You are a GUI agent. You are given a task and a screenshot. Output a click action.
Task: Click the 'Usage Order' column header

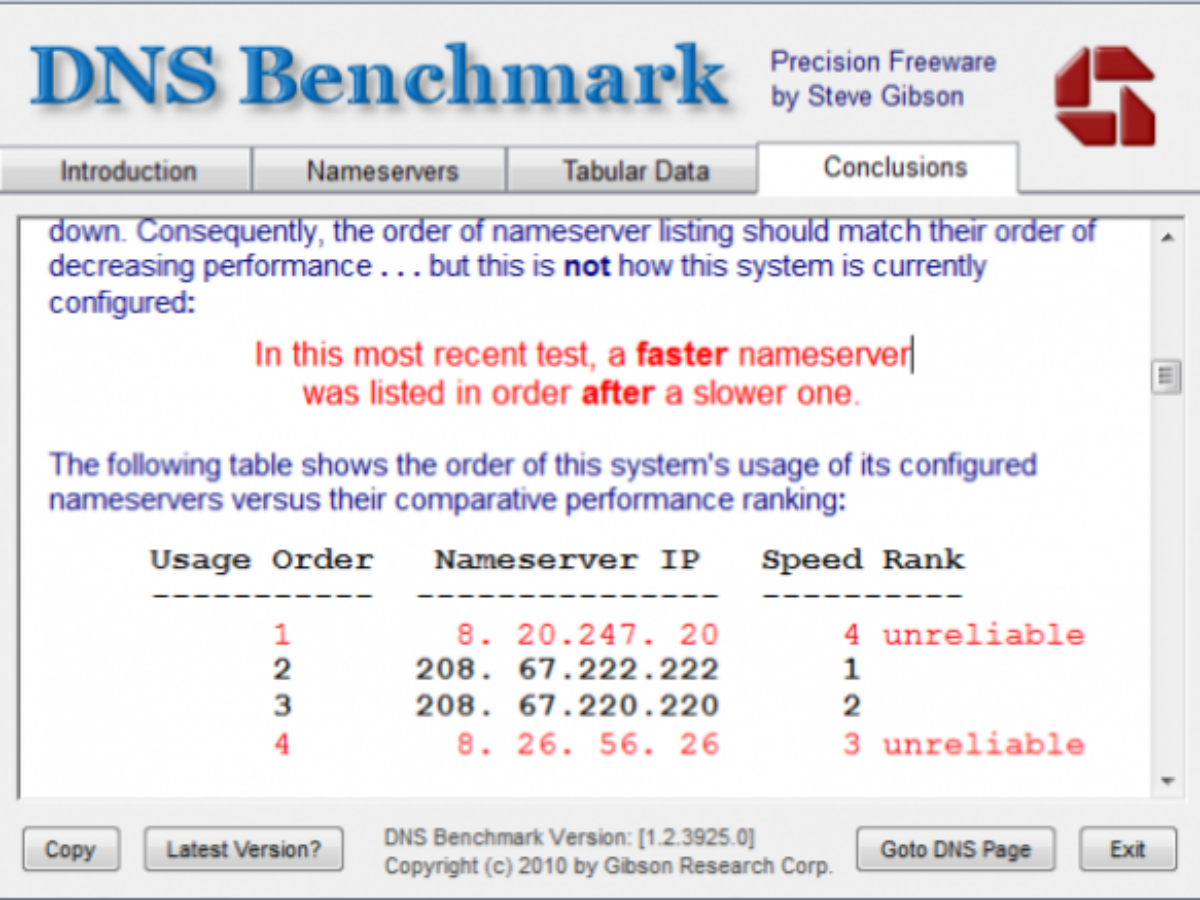261,559
